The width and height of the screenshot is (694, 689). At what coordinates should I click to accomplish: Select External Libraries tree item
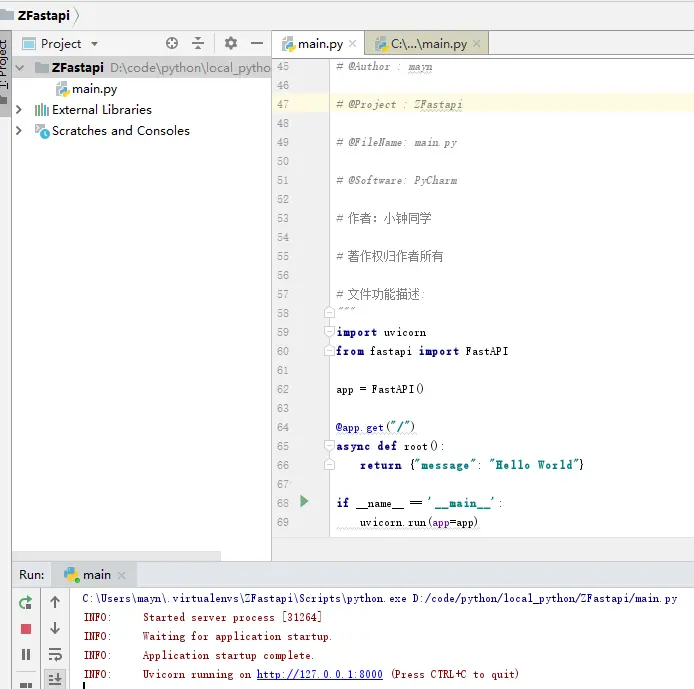click(x=93, y=110)
